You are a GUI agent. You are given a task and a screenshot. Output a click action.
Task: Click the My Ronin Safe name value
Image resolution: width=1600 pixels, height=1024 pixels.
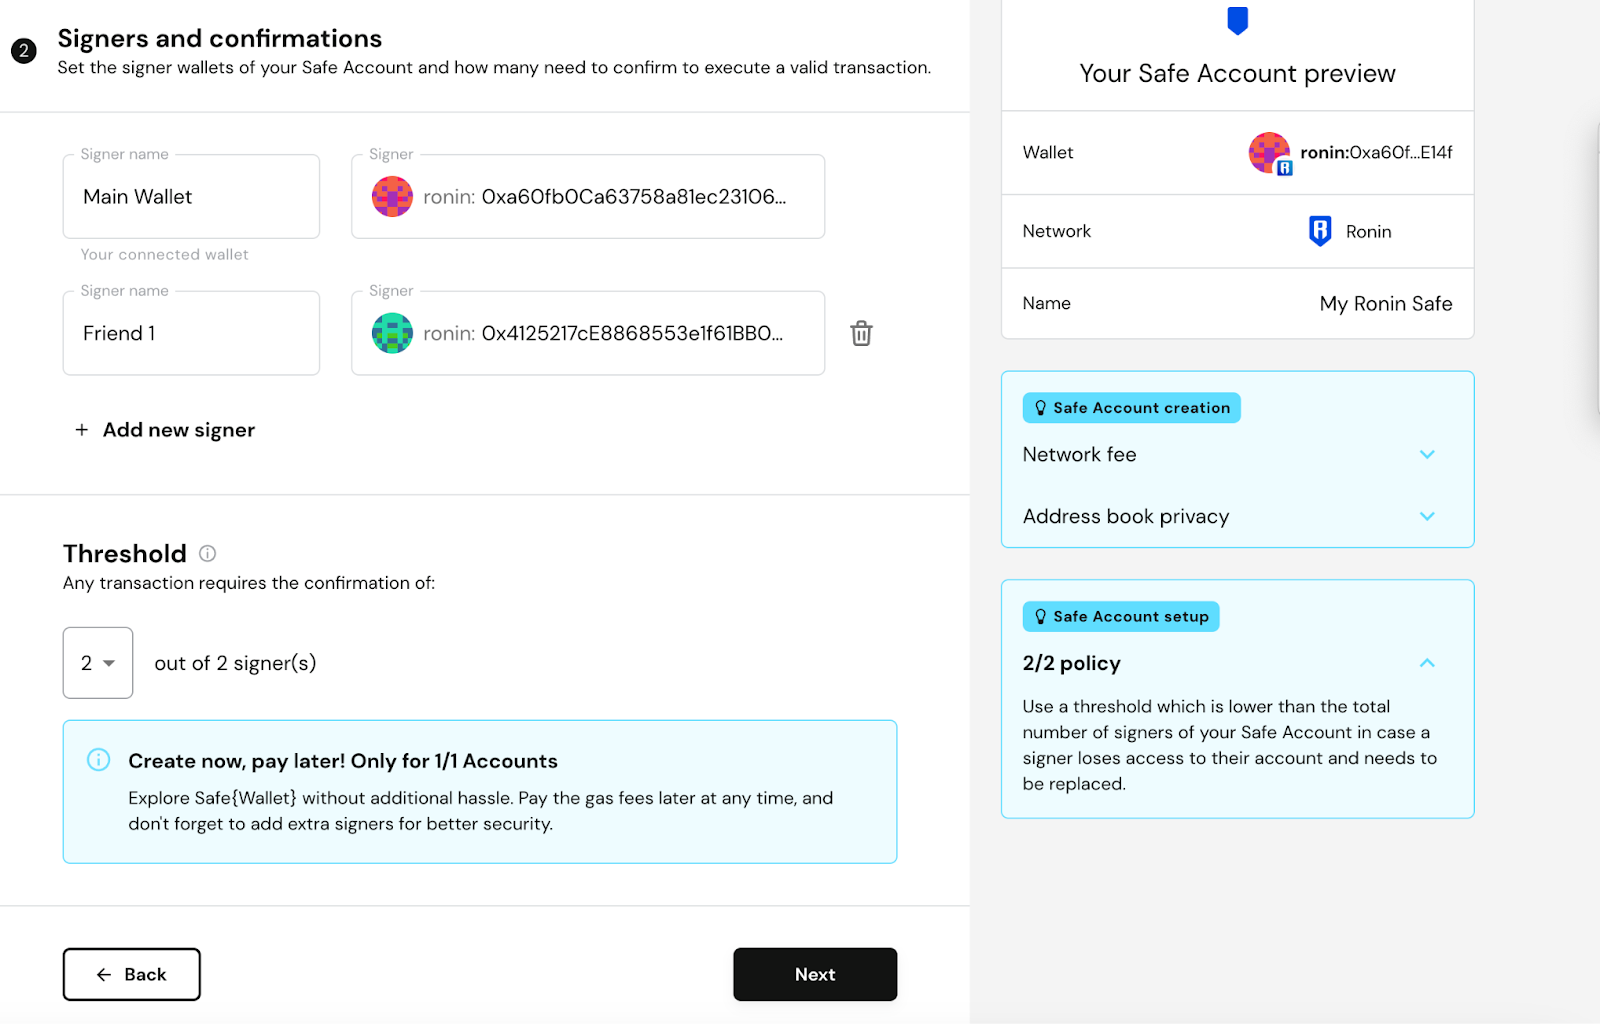(1386, 304)
